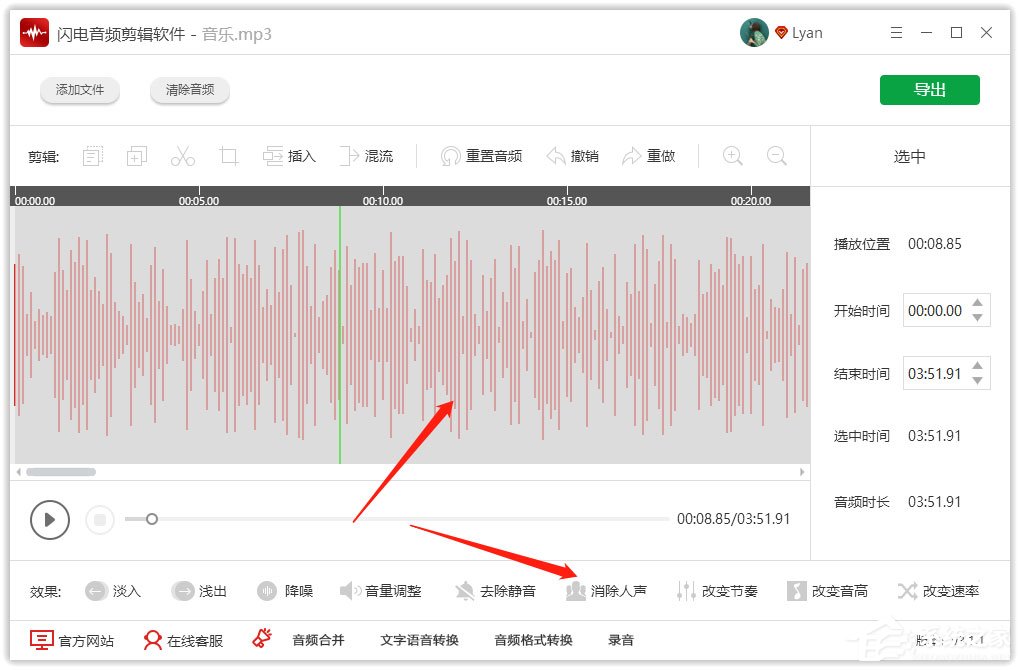Open the hamburger menu near window controls

tap(896, 32)
